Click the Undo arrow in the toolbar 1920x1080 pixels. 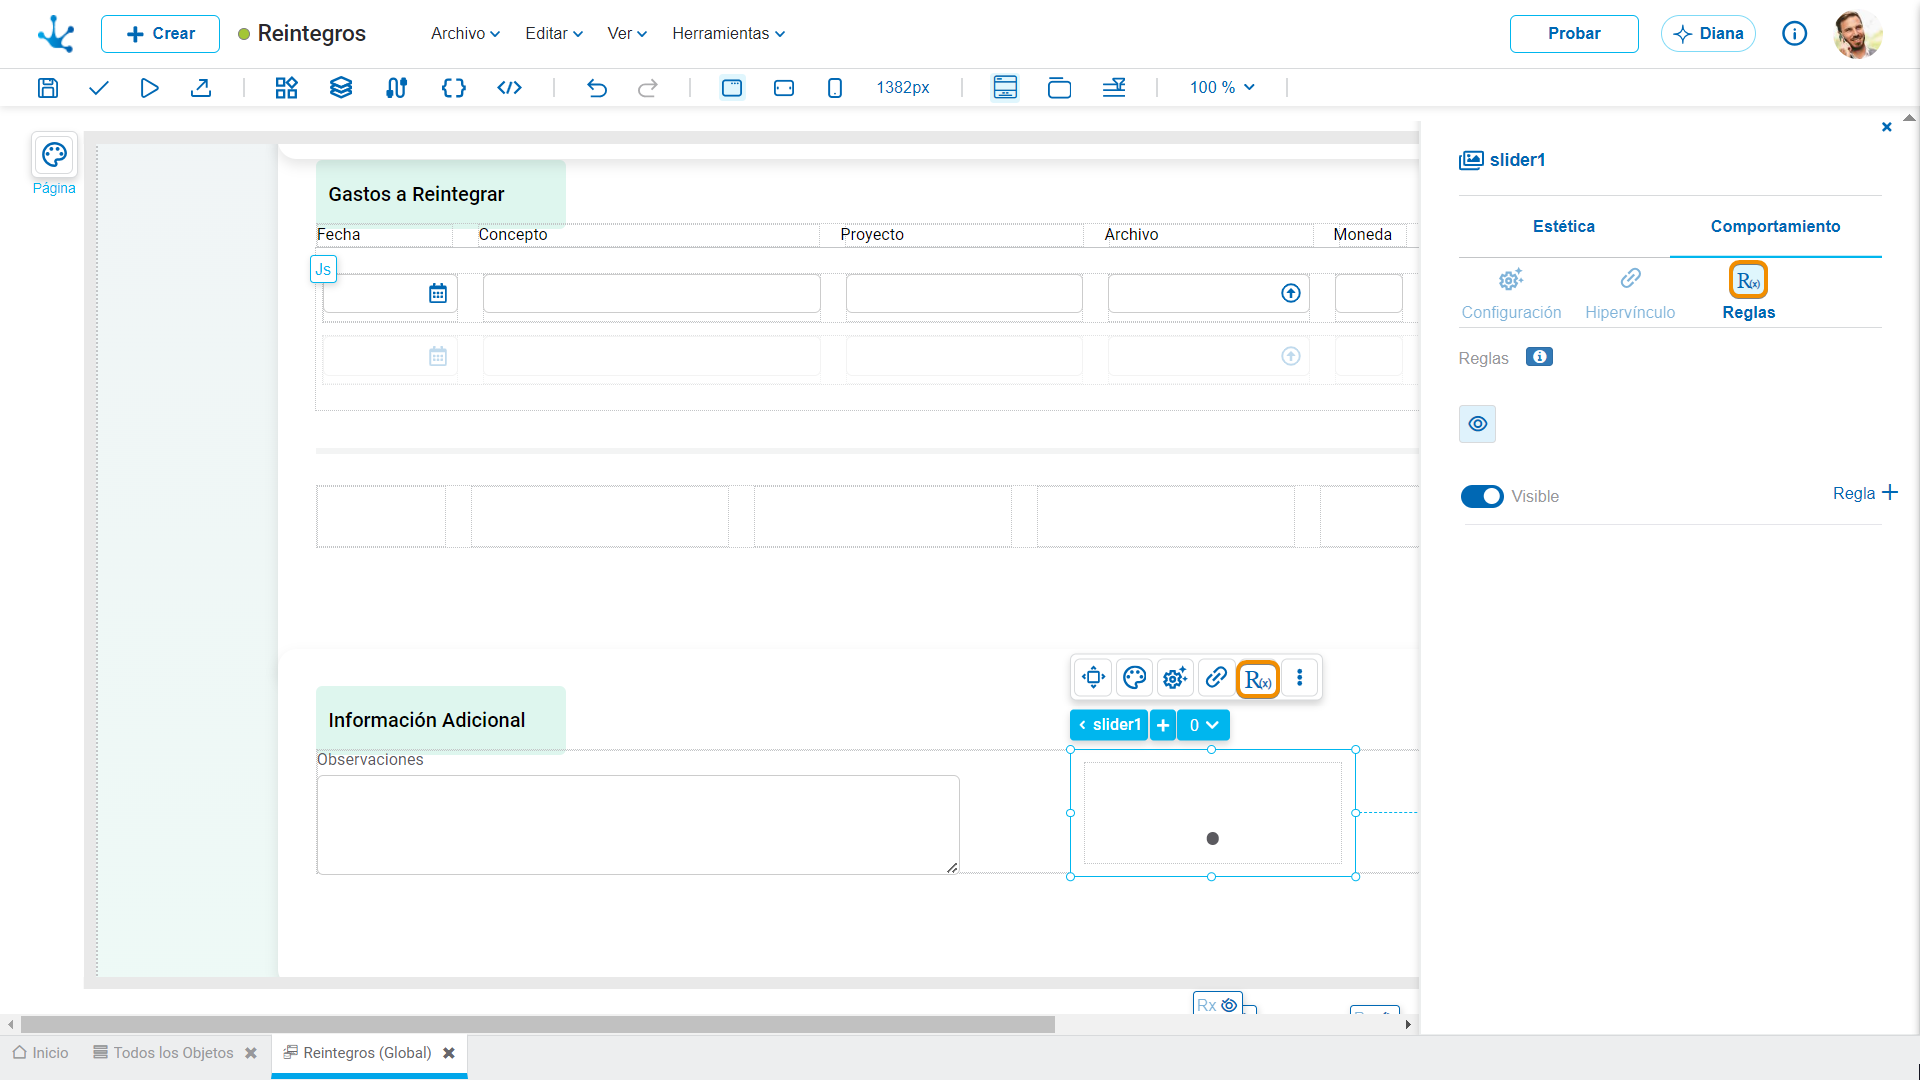pos(597,88)
